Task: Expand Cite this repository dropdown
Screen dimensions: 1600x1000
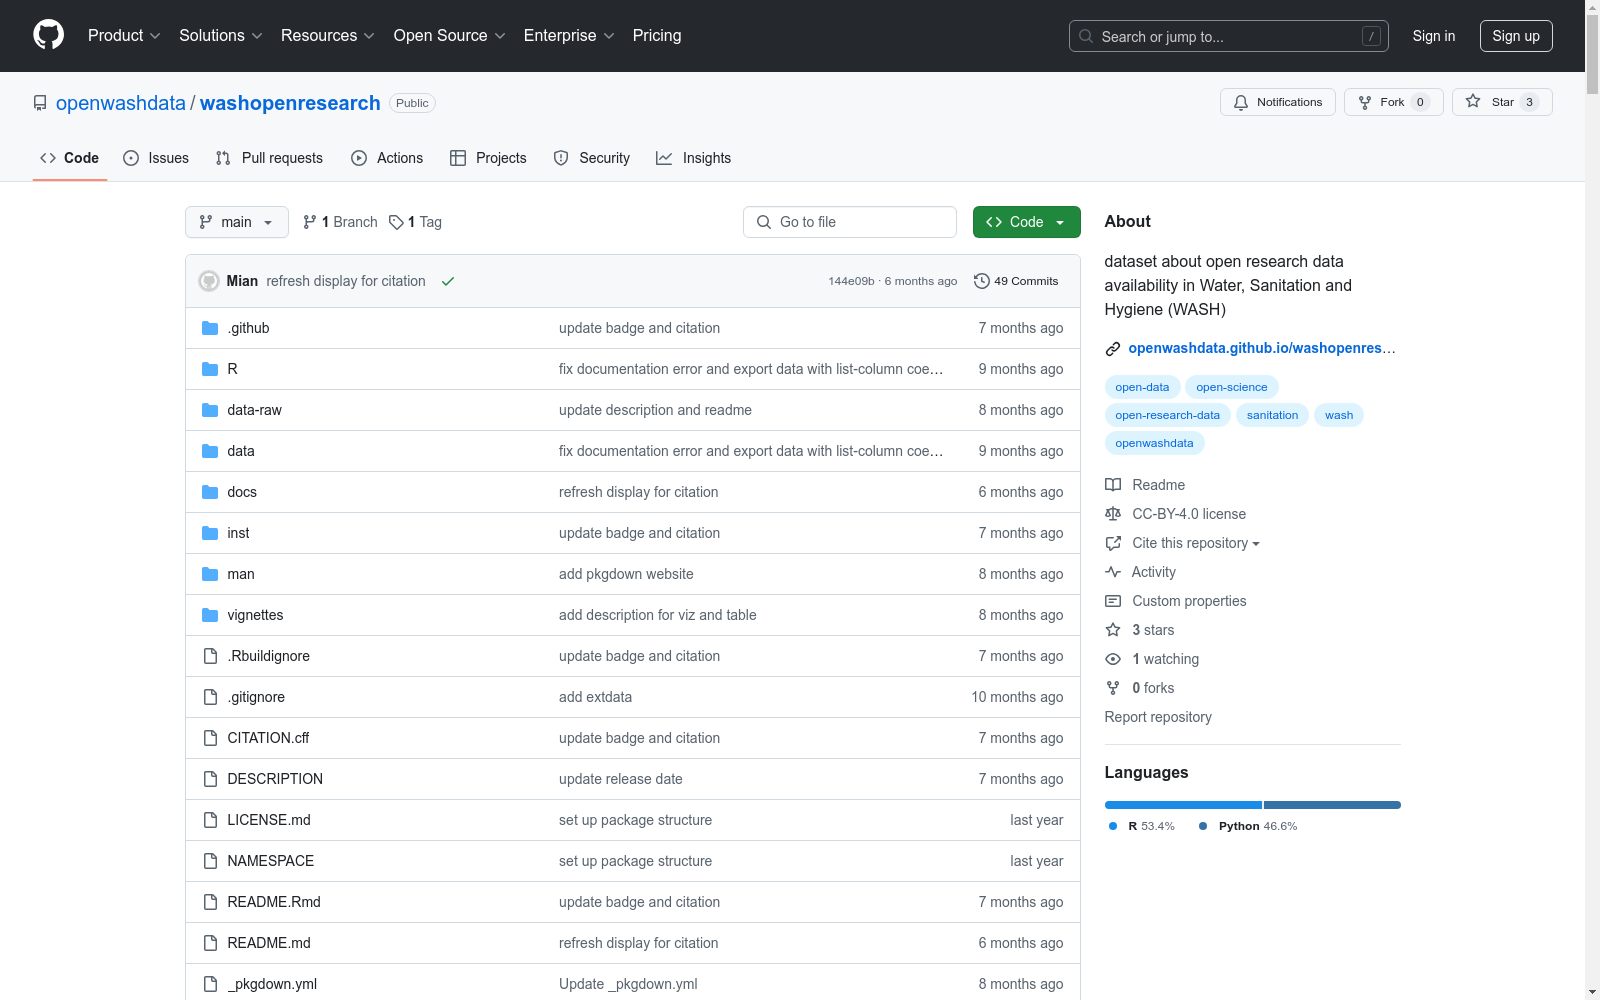Action: pyautogui.click(x=1196, y=543)
